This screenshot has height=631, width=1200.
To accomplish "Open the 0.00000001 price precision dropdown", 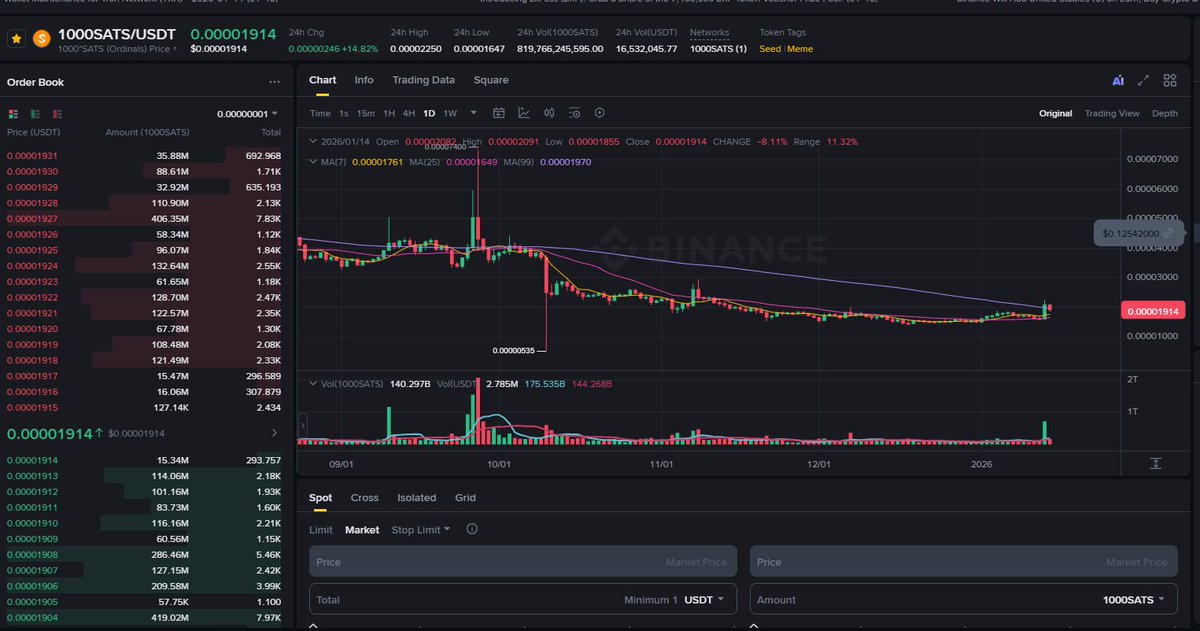I will [247, 114].
